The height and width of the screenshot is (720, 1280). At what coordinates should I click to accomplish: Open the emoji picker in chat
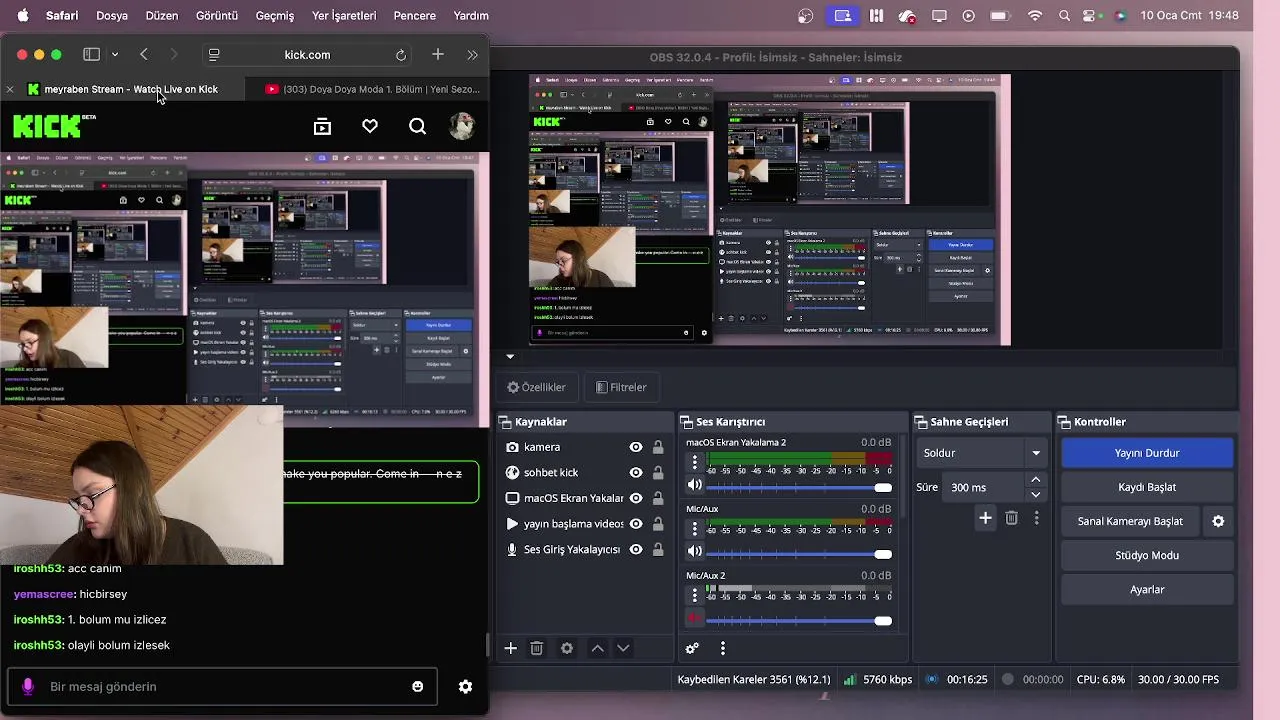[x=417, y=687]
